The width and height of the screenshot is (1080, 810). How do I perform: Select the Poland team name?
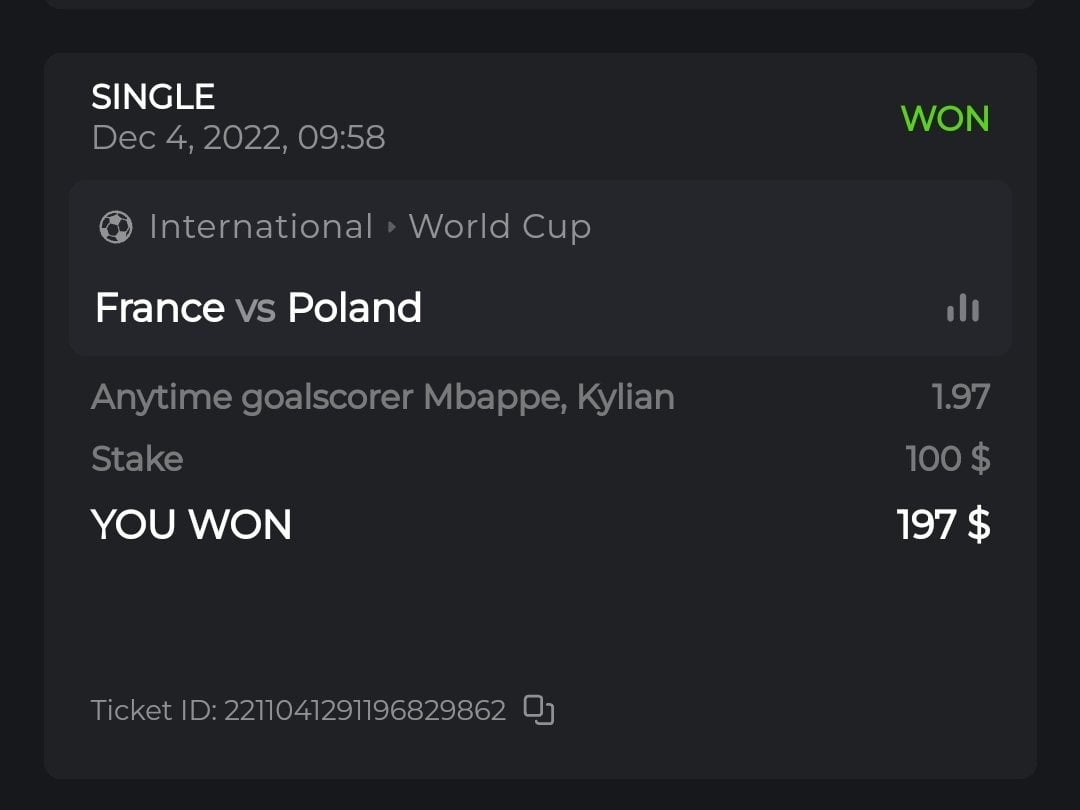[x=354, y=308]
